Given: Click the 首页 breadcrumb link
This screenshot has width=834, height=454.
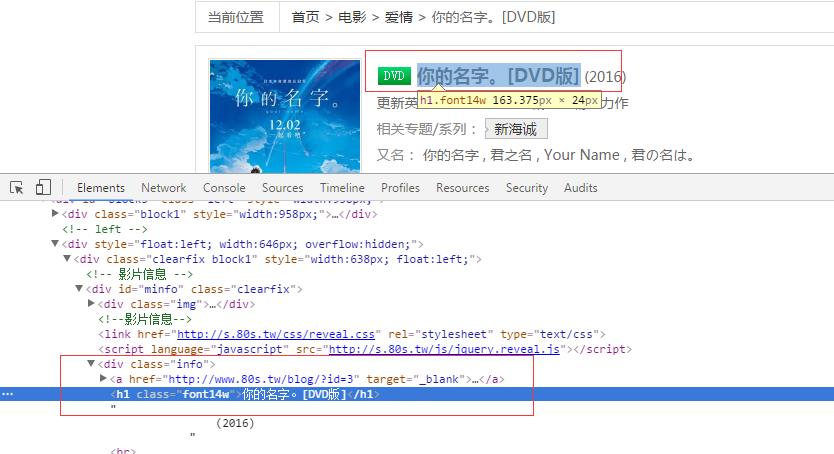Looking at the screenshot, I should [x=305, y=18].
